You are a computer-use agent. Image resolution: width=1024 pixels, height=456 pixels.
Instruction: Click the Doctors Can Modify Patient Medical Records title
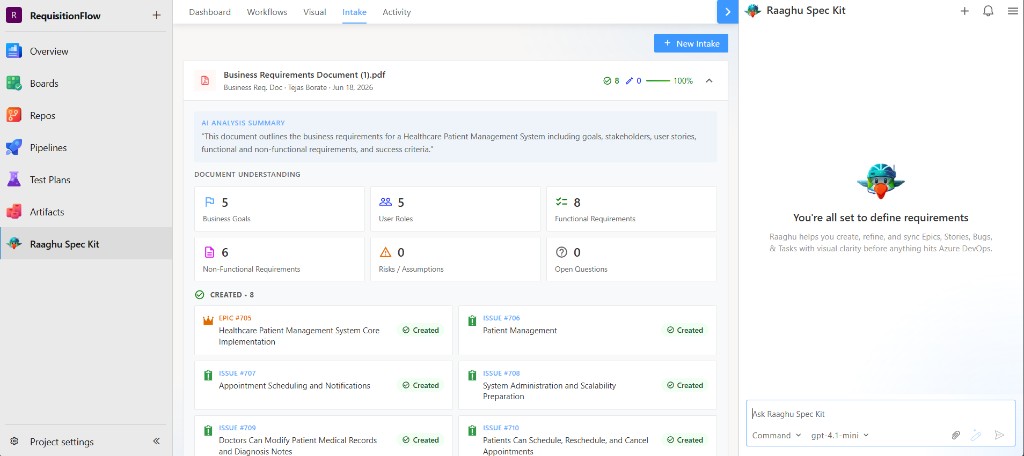[298, 446]
